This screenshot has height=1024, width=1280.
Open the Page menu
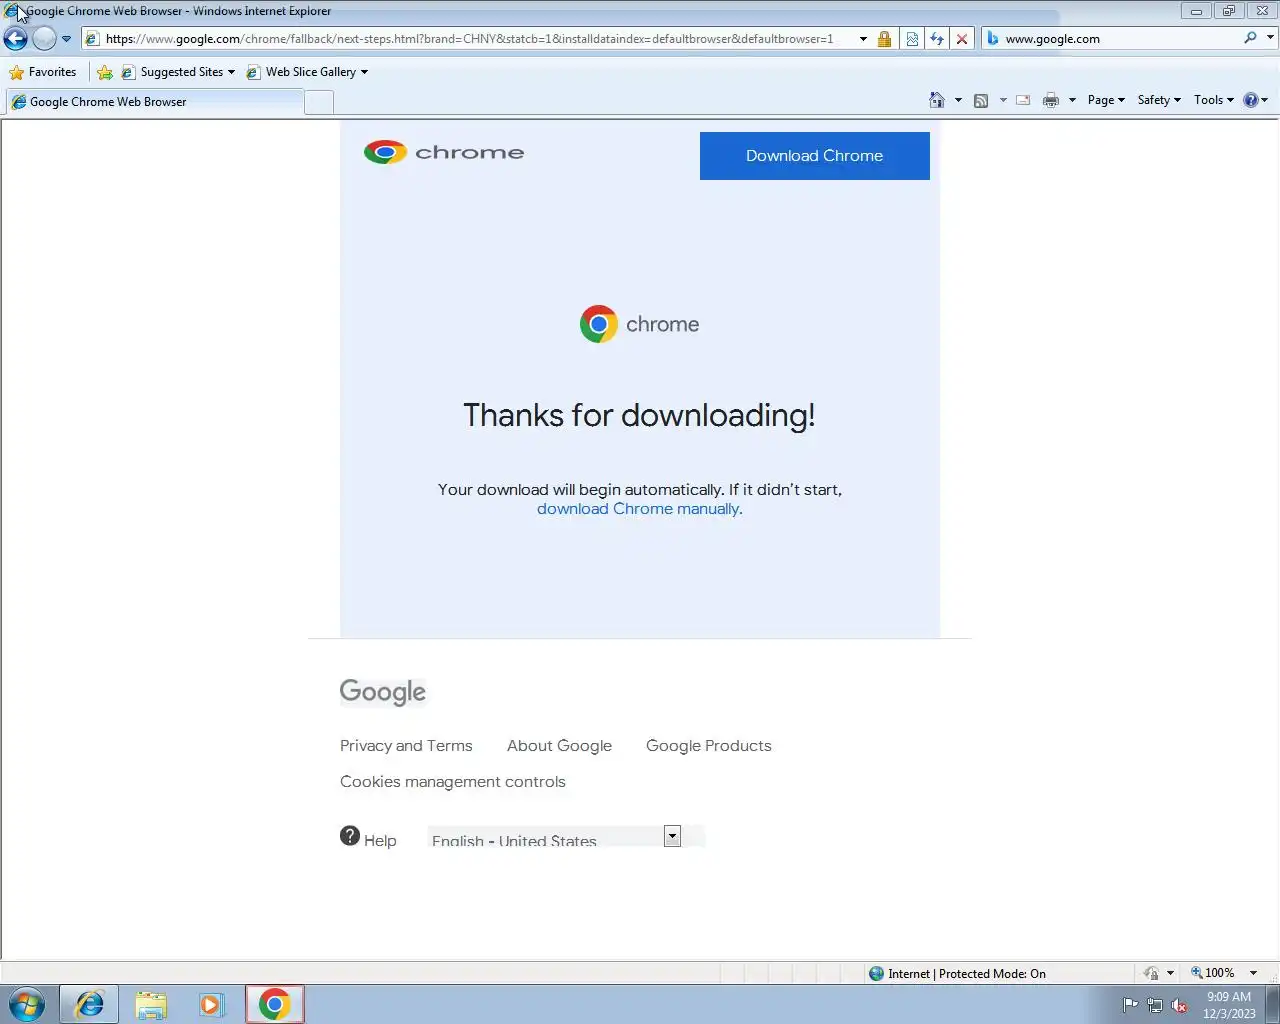click(x=1106, y=100)
